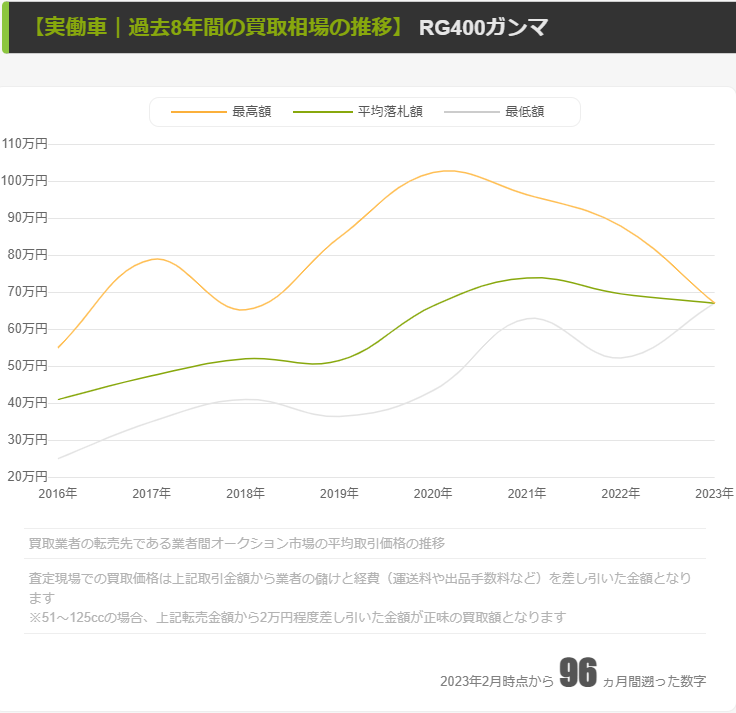Click the orange line's 2020 peak
Image resolution: width=736 pixels, height=713 pixels.
coord(446,171)
